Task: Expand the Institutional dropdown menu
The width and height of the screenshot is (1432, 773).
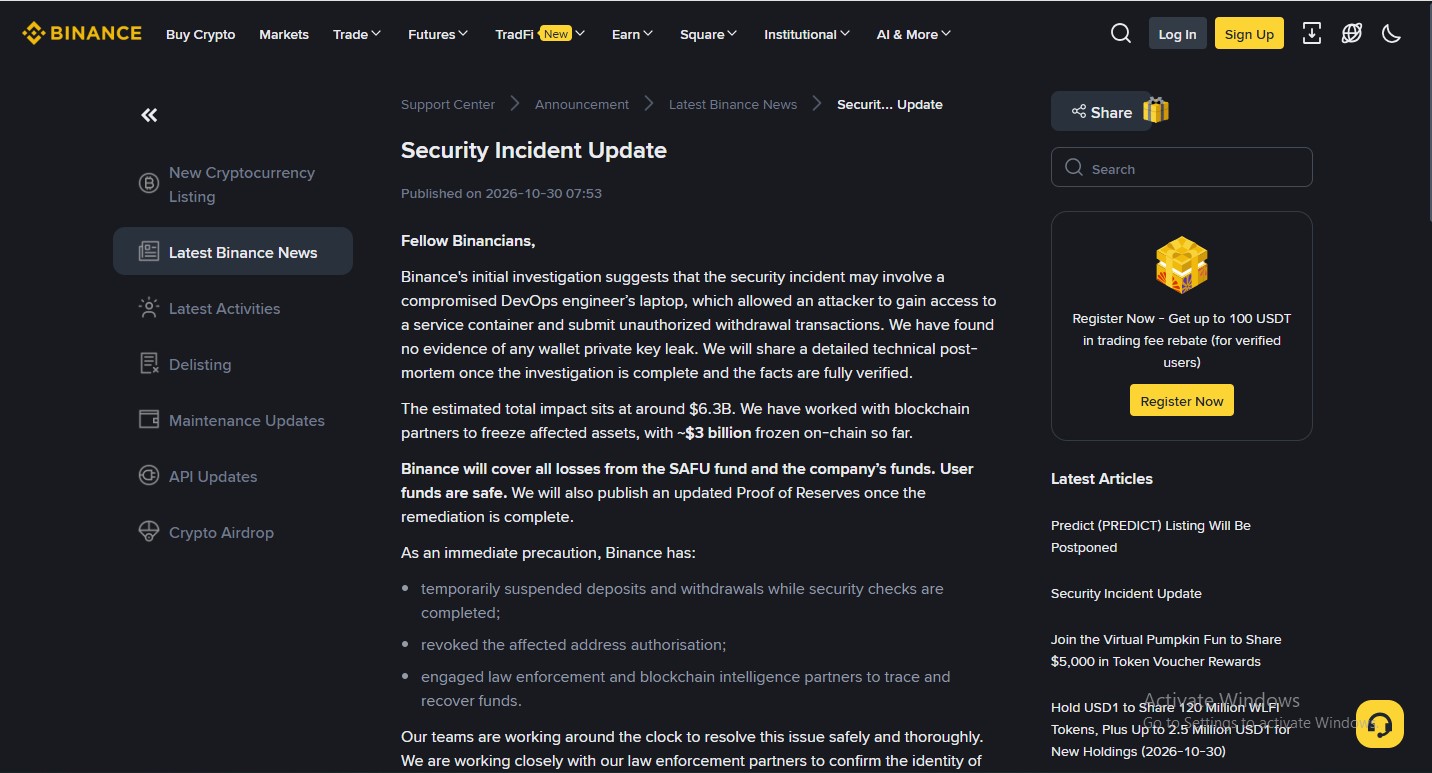Action: click(x=807, y=34)
